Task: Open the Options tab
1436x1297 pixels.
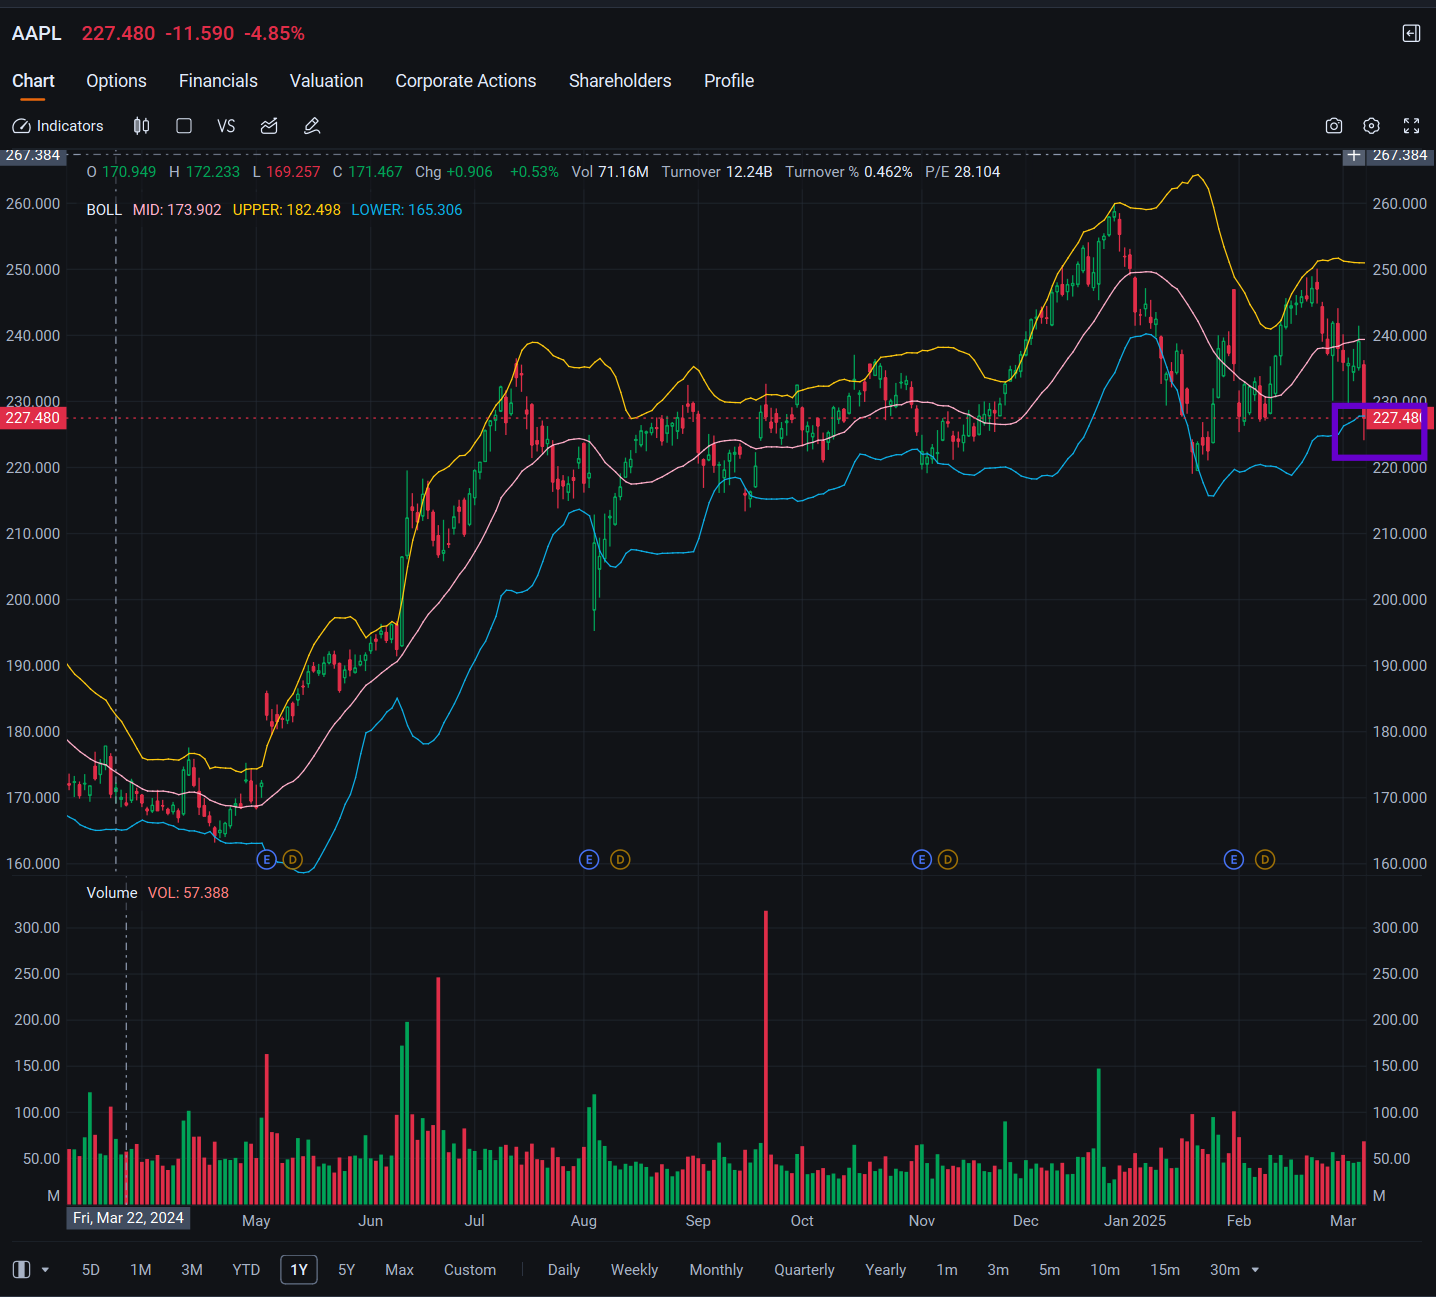Action: [x=116, y=81]
